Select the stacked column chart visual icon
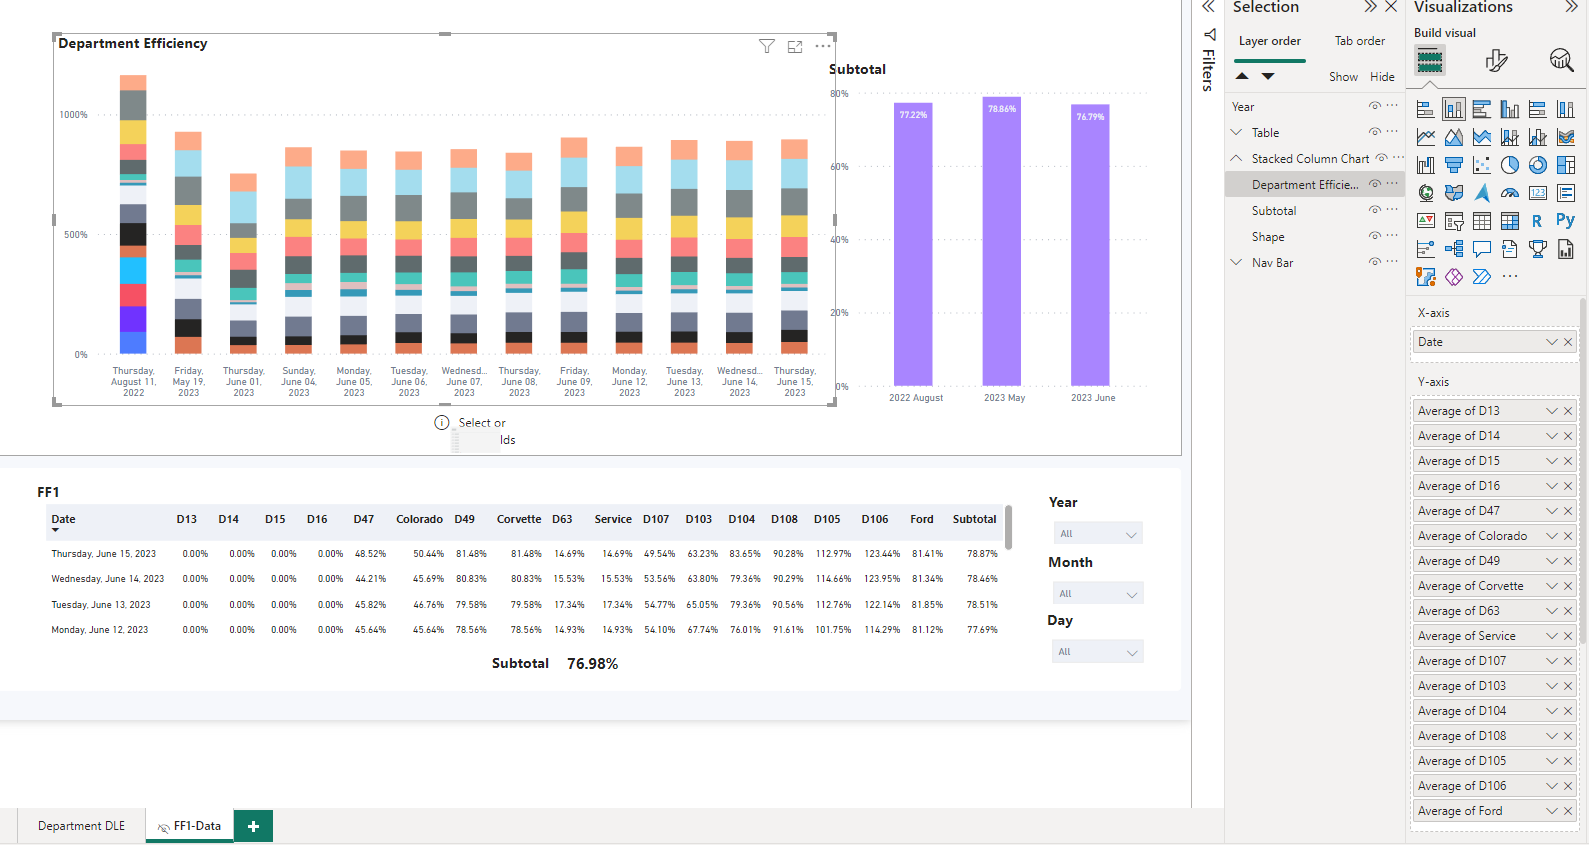 pos(1454,109)
